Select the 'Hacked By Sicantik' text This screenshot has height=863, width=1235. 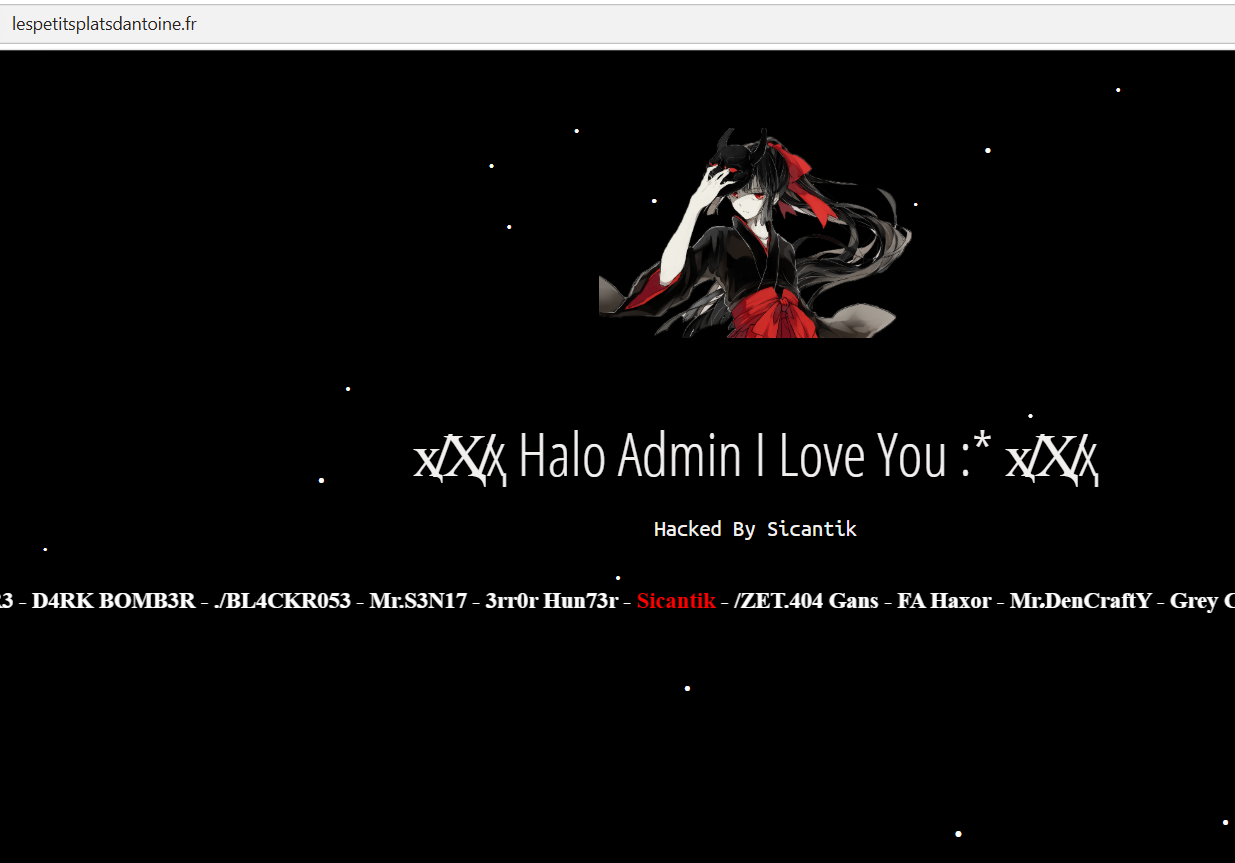pyautogui.click(x=755, y=529)
